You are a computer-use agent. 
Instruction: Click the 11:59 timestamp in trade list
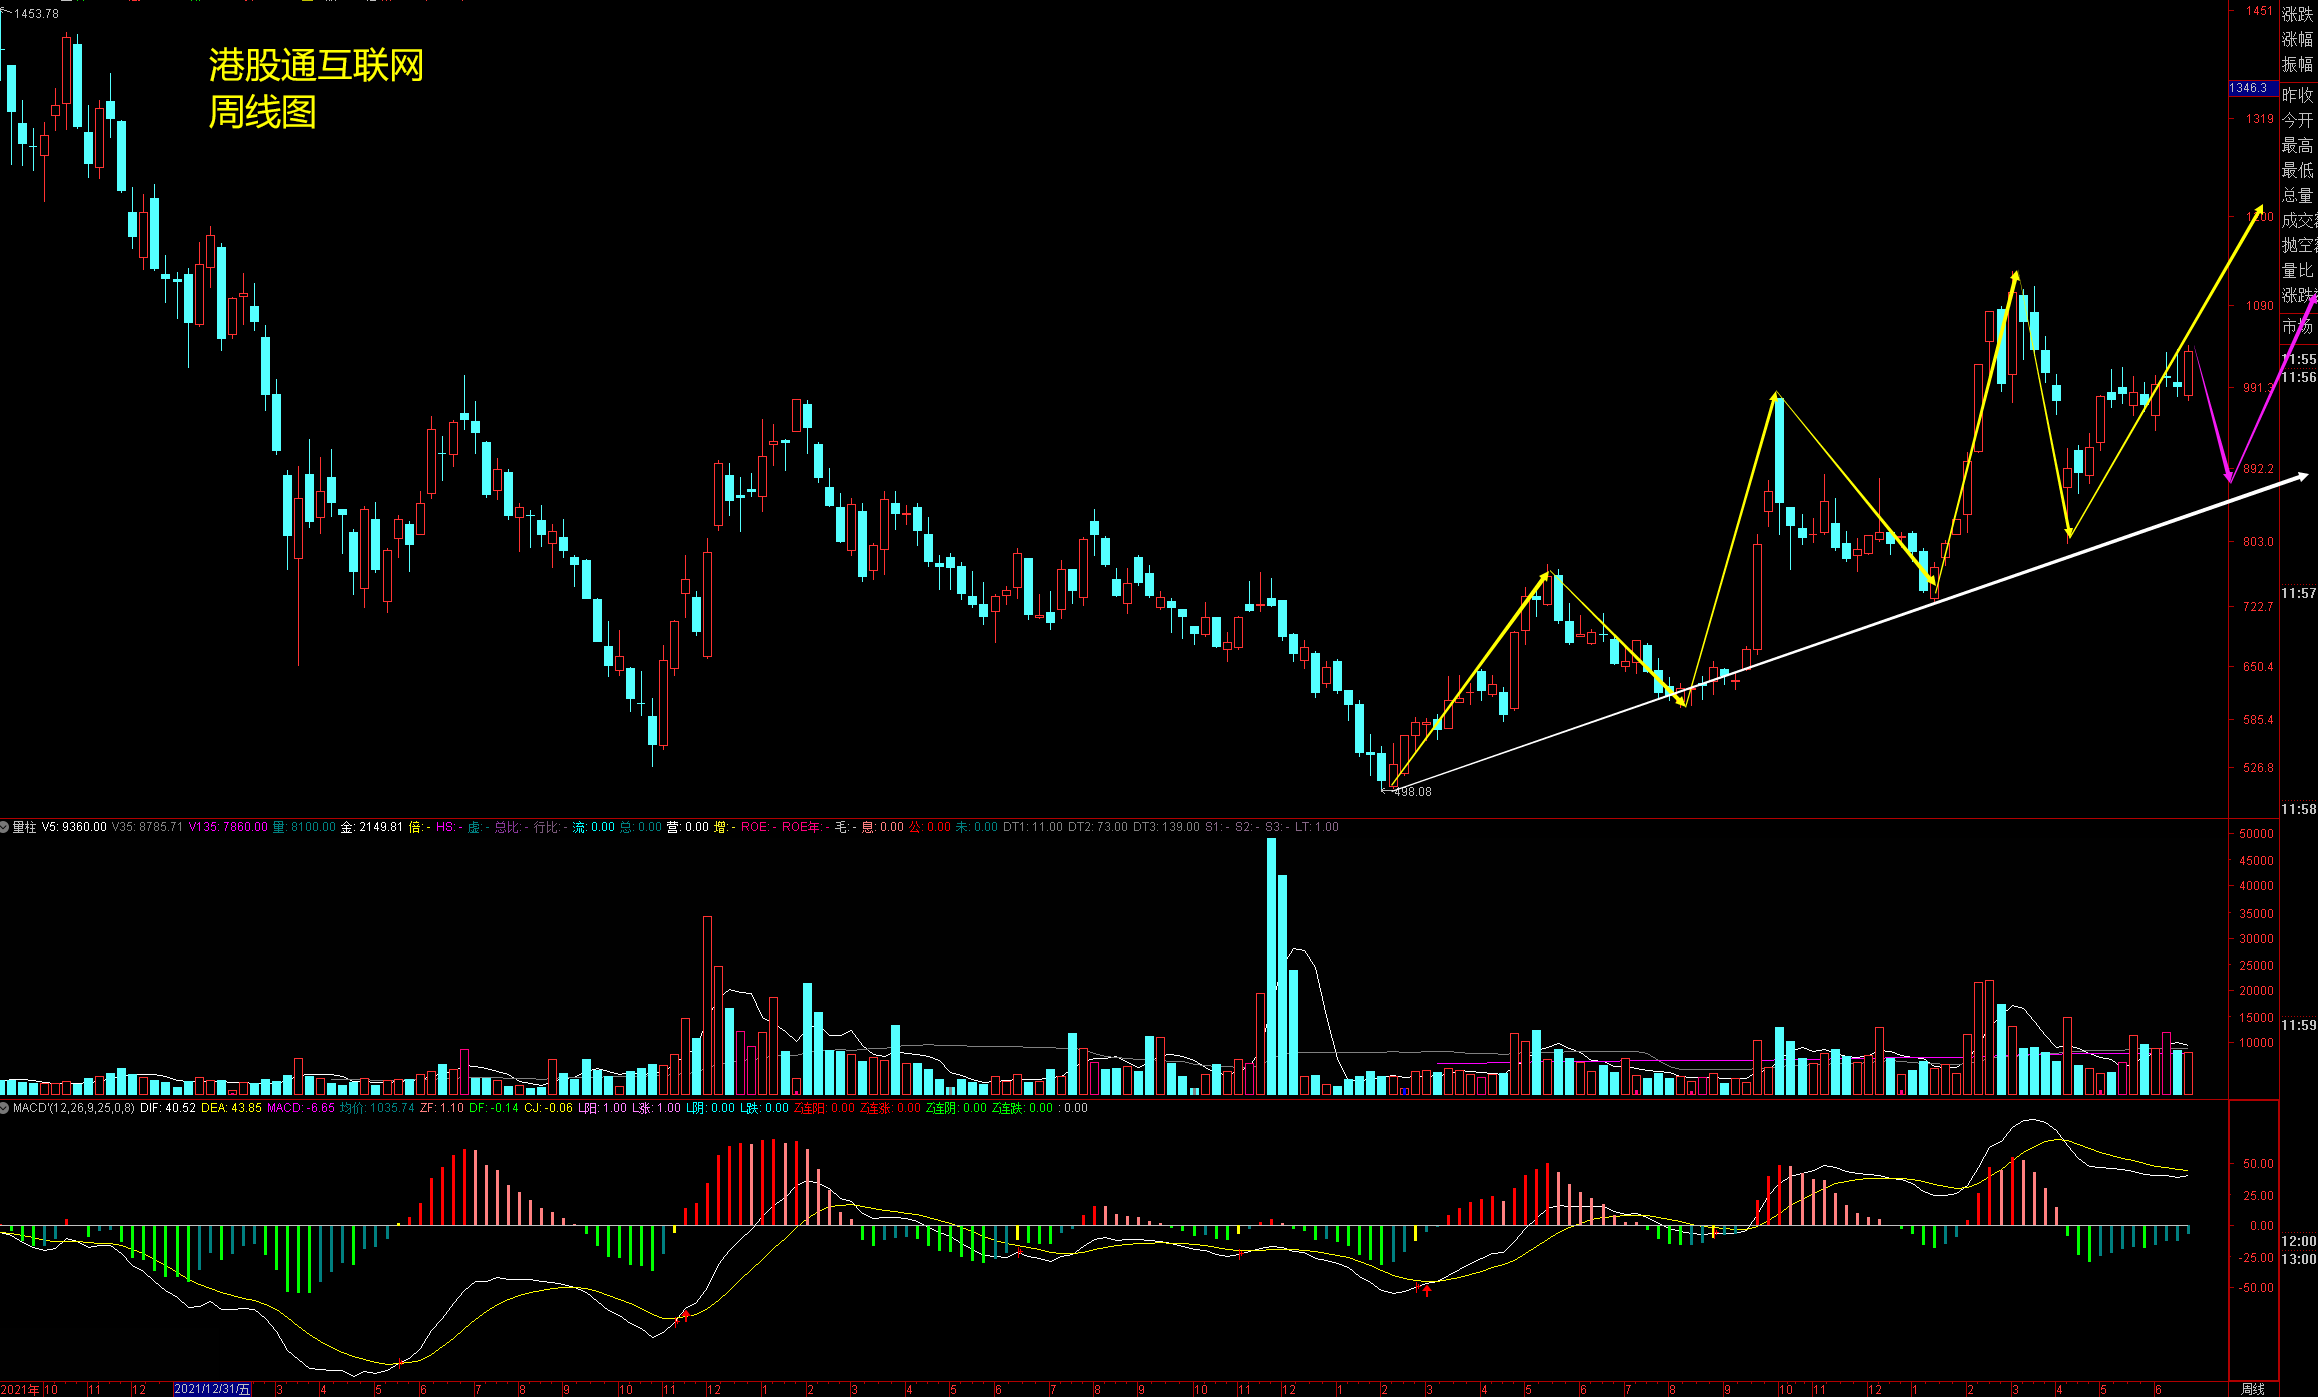2299,1024
